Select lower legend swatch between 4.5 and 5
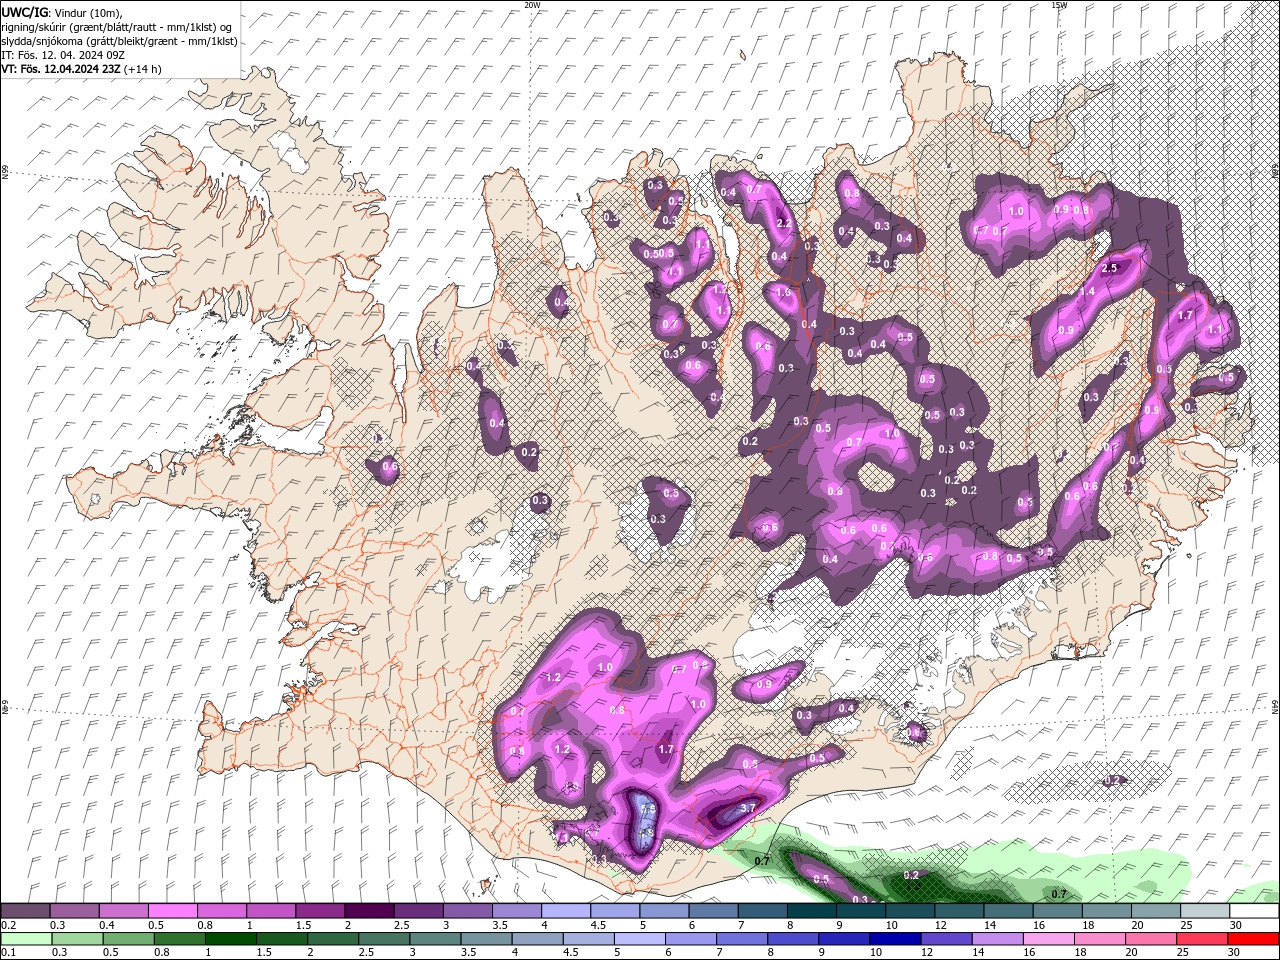The width and height of the screenshot is (1280, 960). tap(588, 939)
